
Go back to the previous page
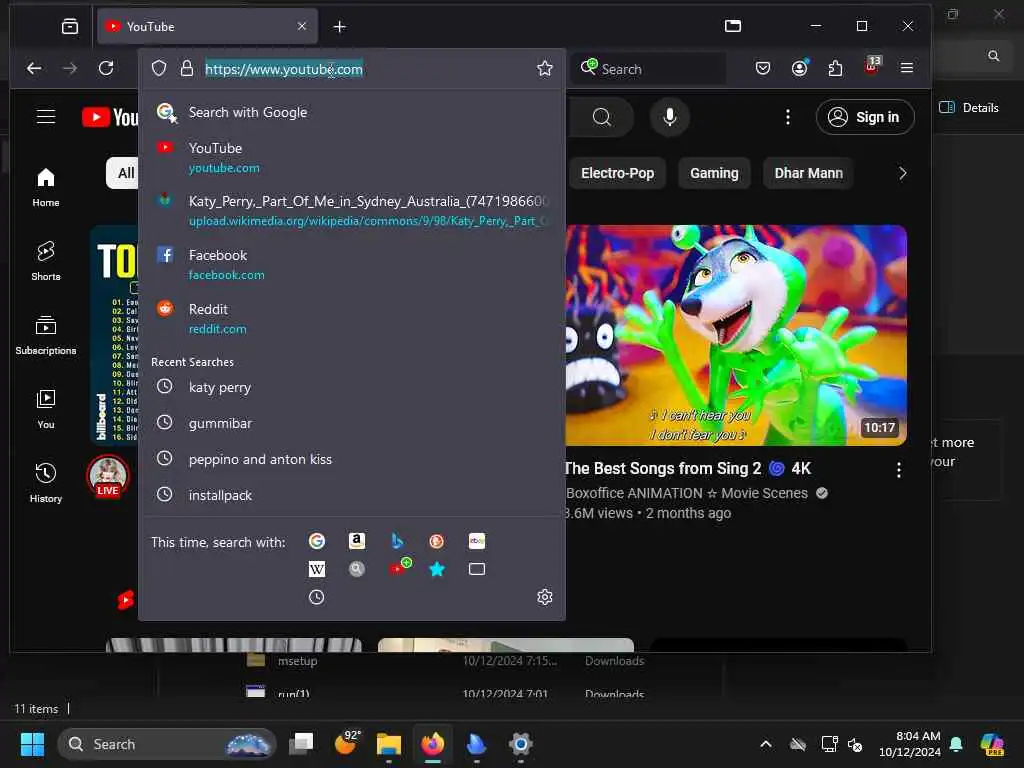pyautogui.click(x=34, y=68)
